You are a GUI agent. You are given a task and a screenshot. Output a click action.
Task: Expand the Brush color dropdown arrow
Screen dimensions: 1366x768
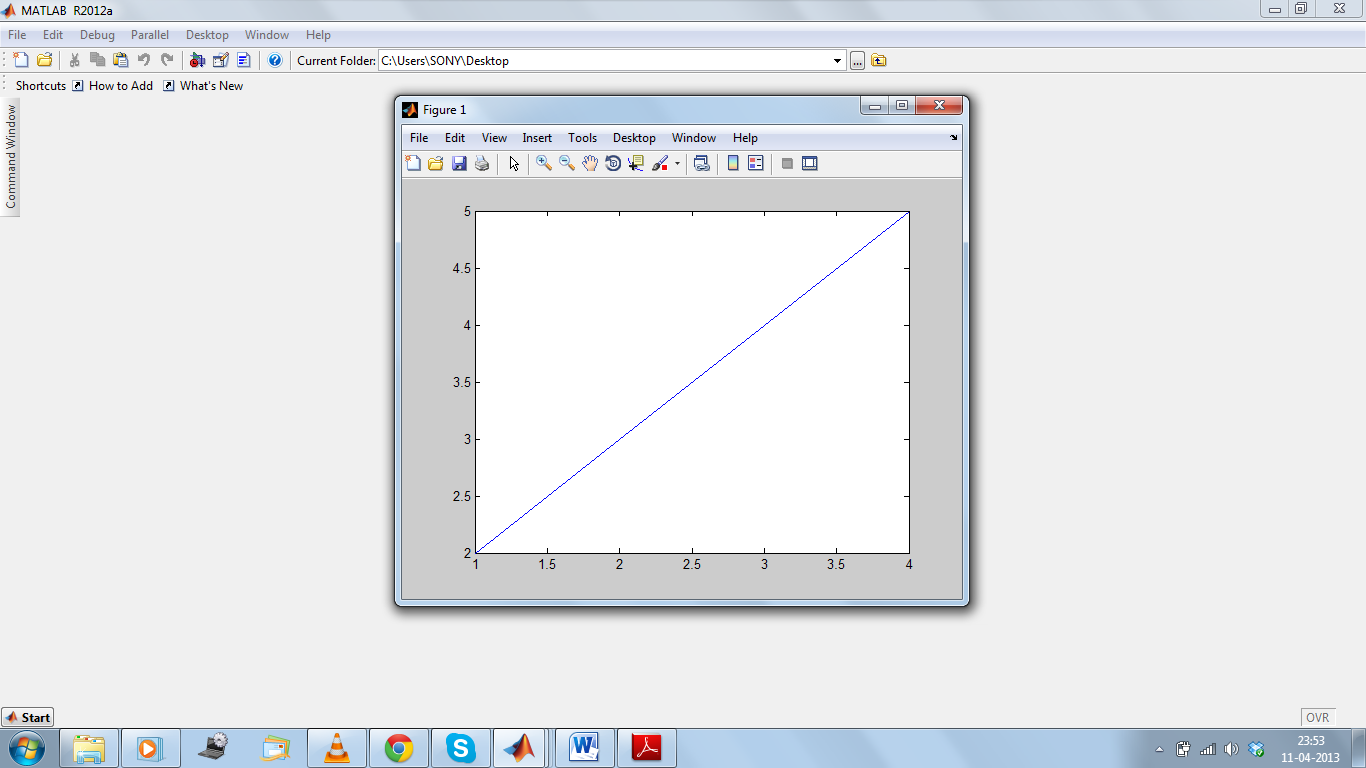677,163
